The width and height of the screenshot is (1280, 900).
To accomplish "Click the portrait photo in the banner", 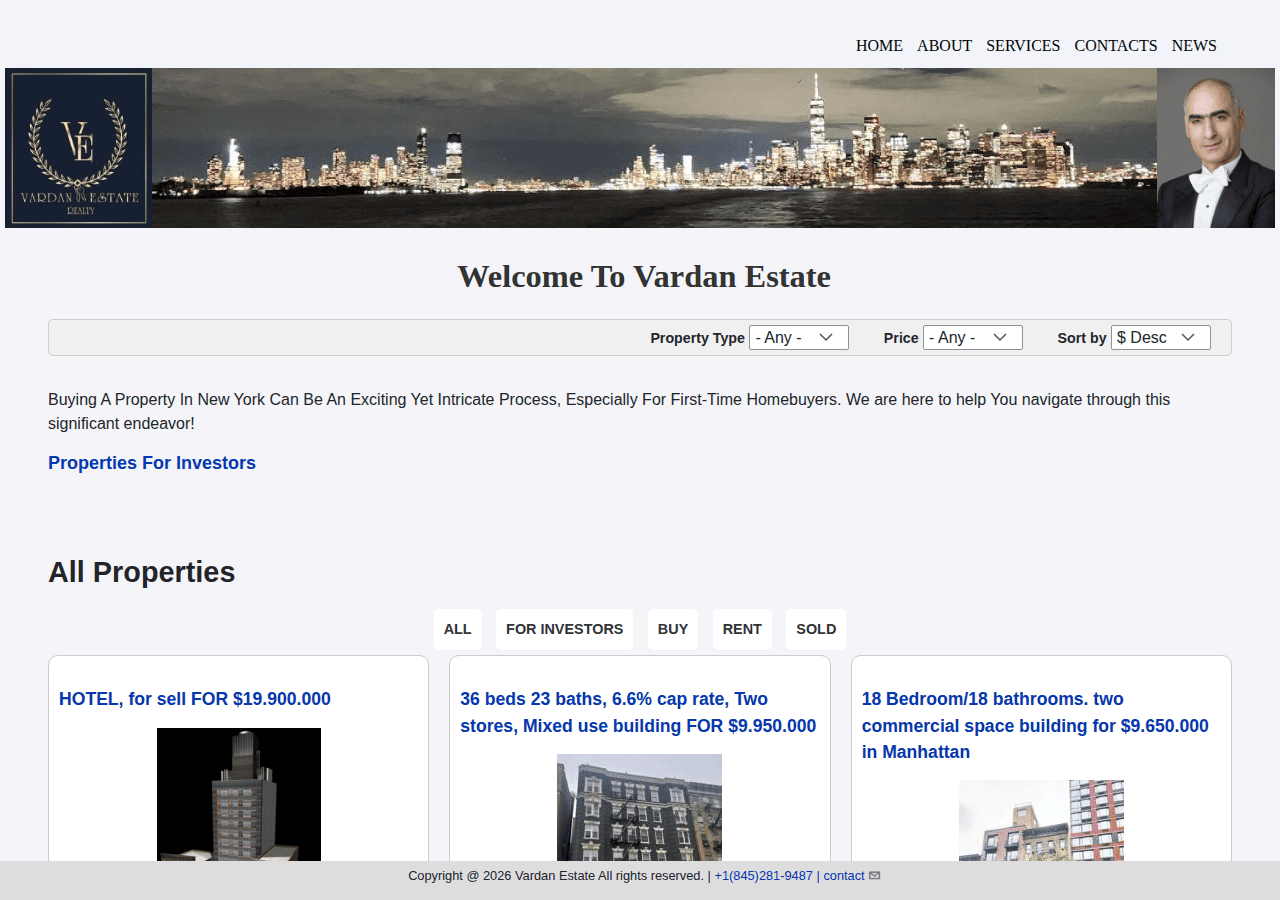I will click(x=1216, y=148).
